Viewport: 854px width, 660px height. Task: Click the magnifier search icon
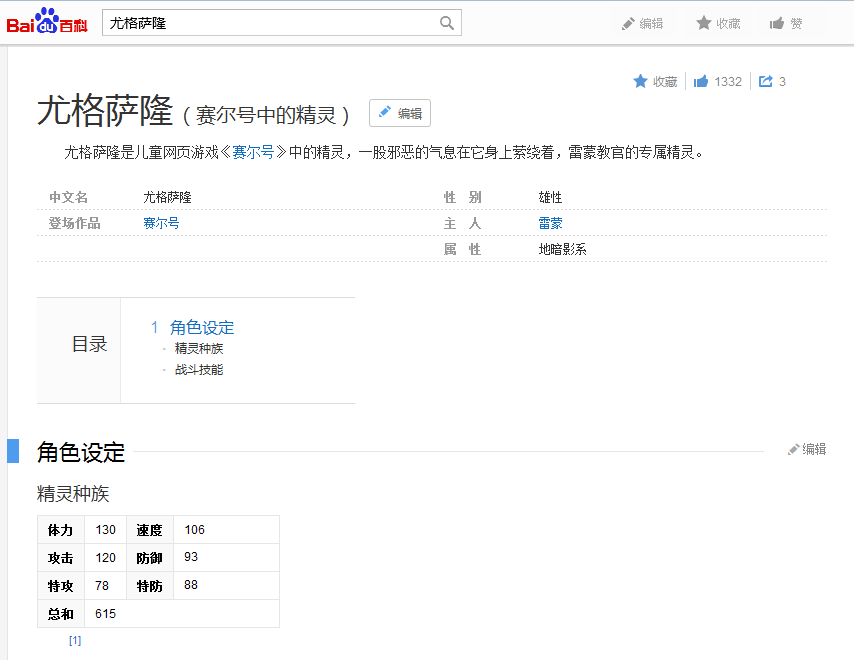[x=447, y=22]
